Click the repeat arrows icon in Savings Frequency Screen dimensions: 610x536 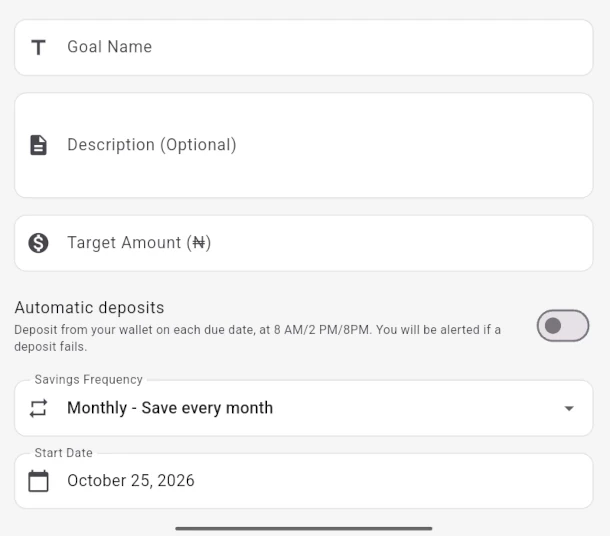click(x=39, y=408)
